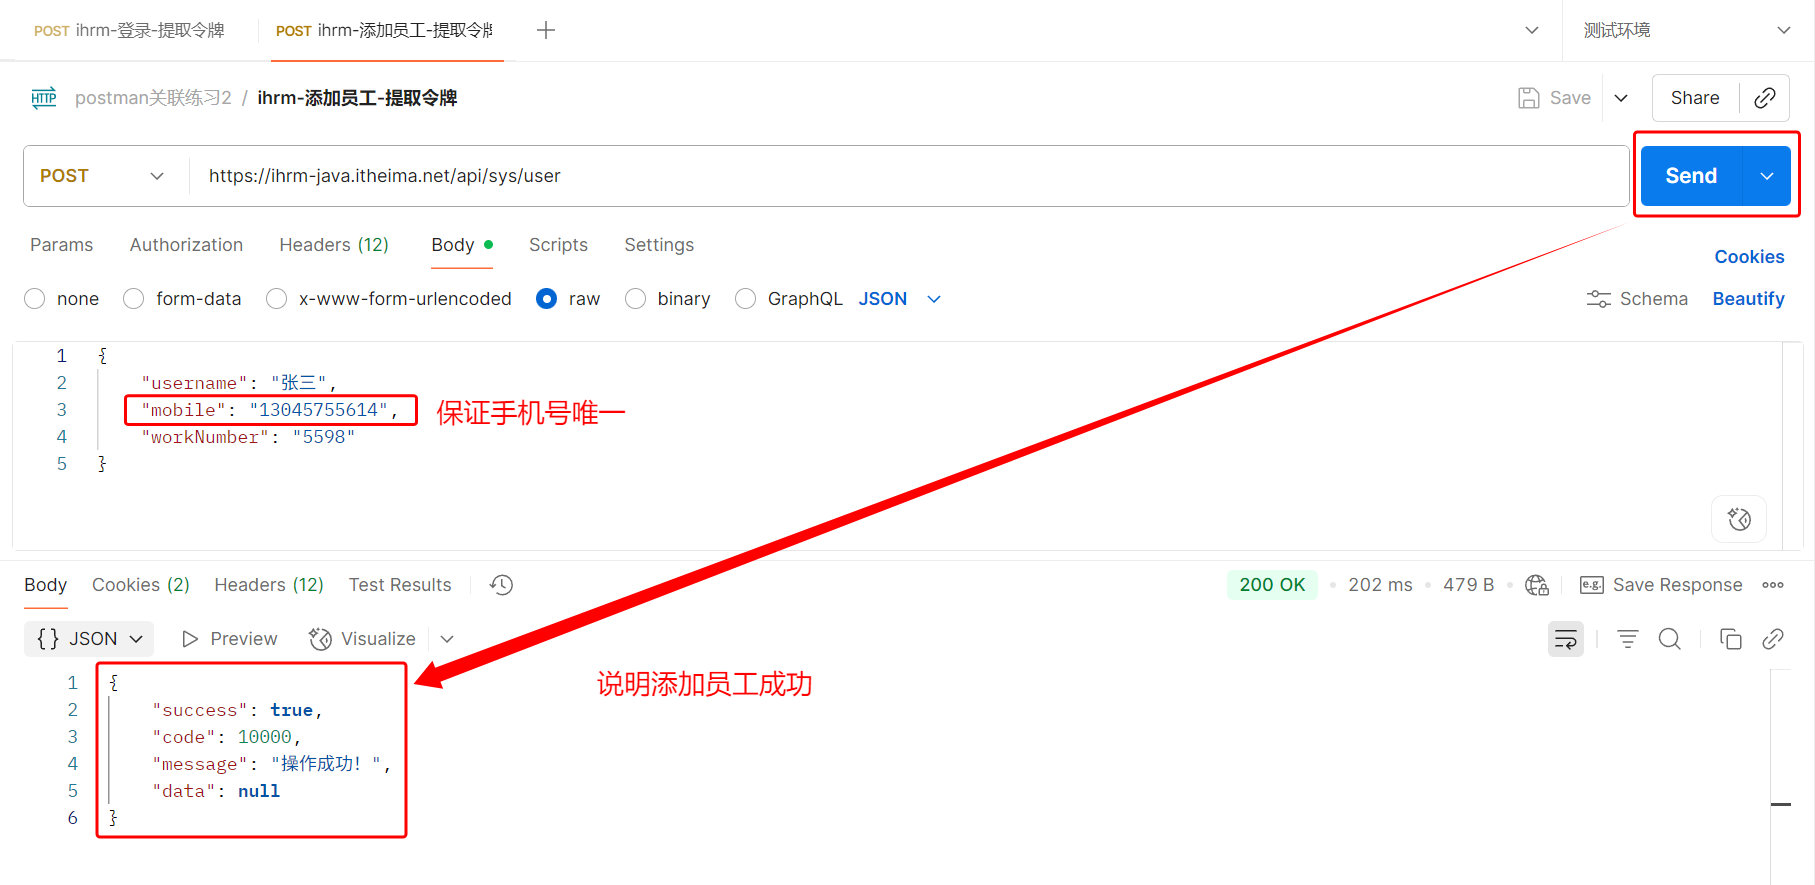Open the Cookies link
This screenshot has width=1815, height=885.
[1749, 257]
